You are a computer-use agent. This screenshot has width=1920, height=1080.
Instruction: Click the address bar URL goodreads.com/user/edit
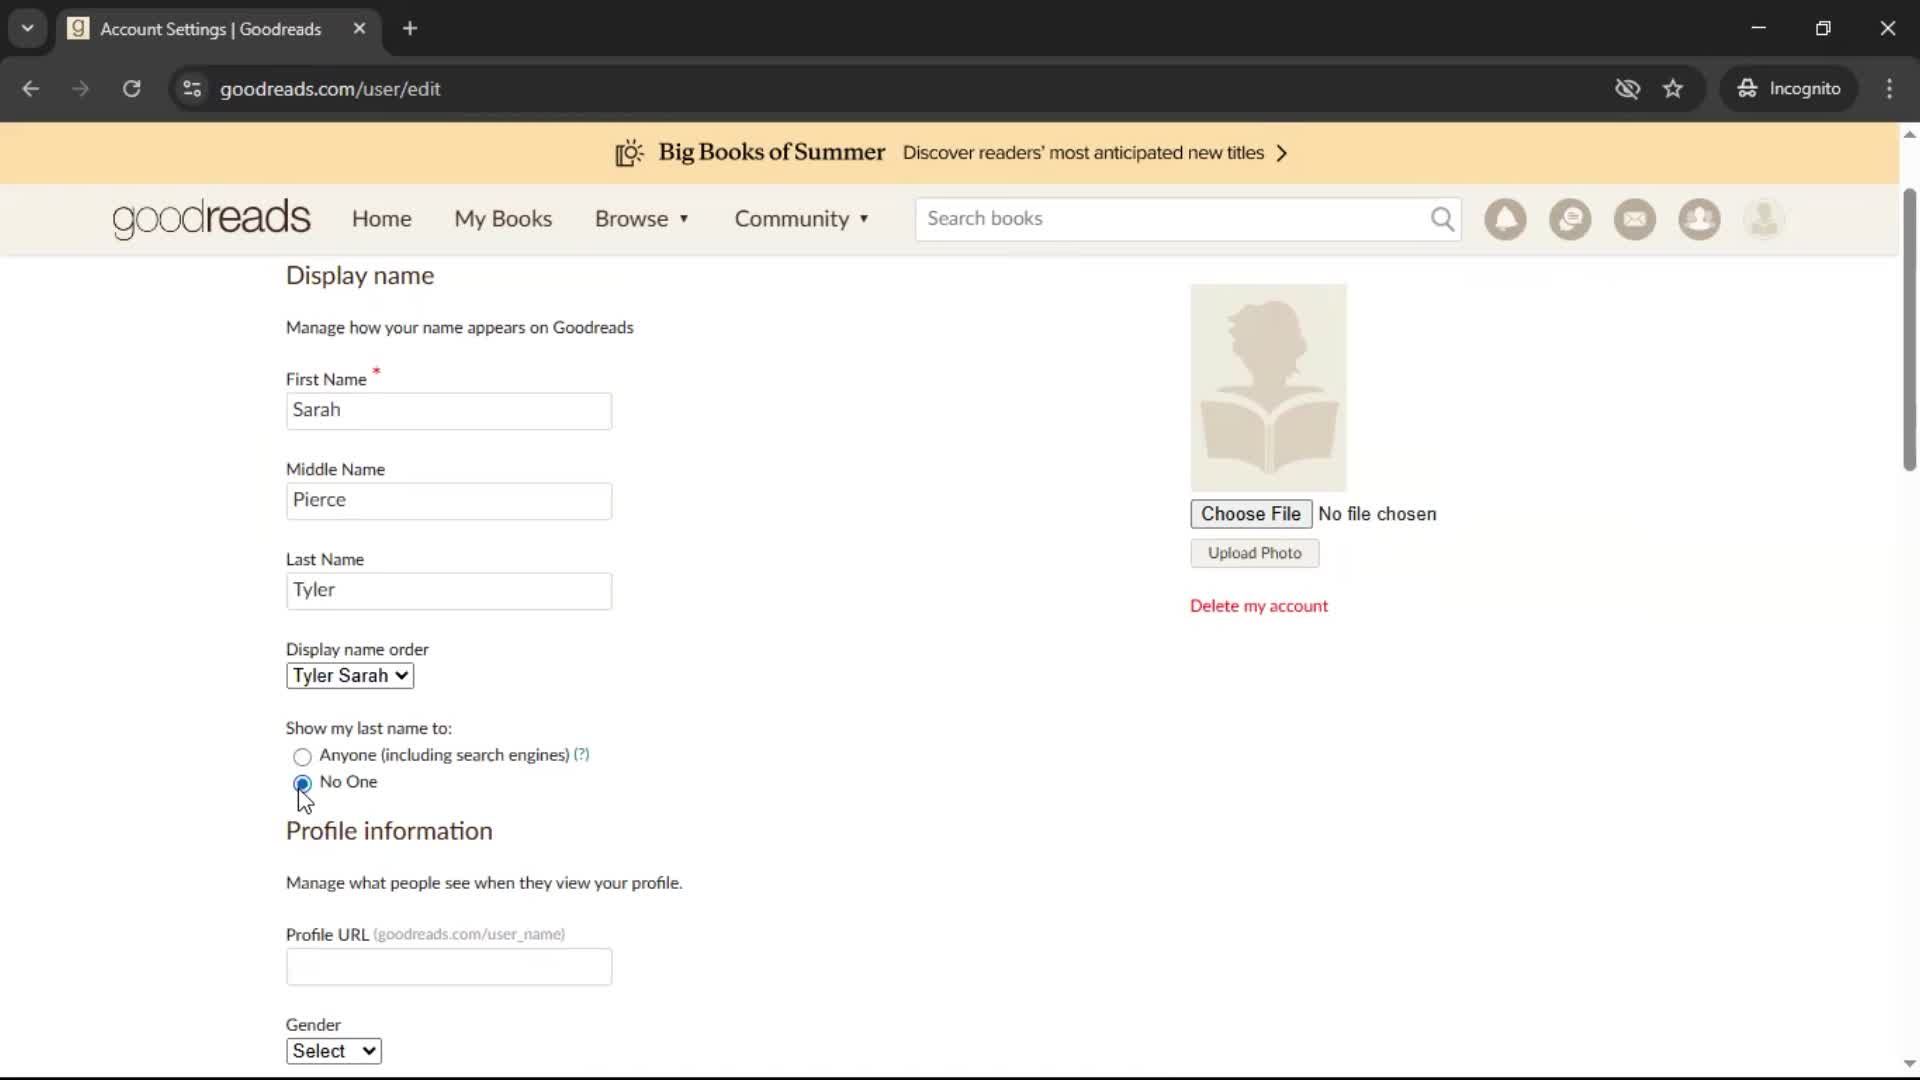pos(330,89)
